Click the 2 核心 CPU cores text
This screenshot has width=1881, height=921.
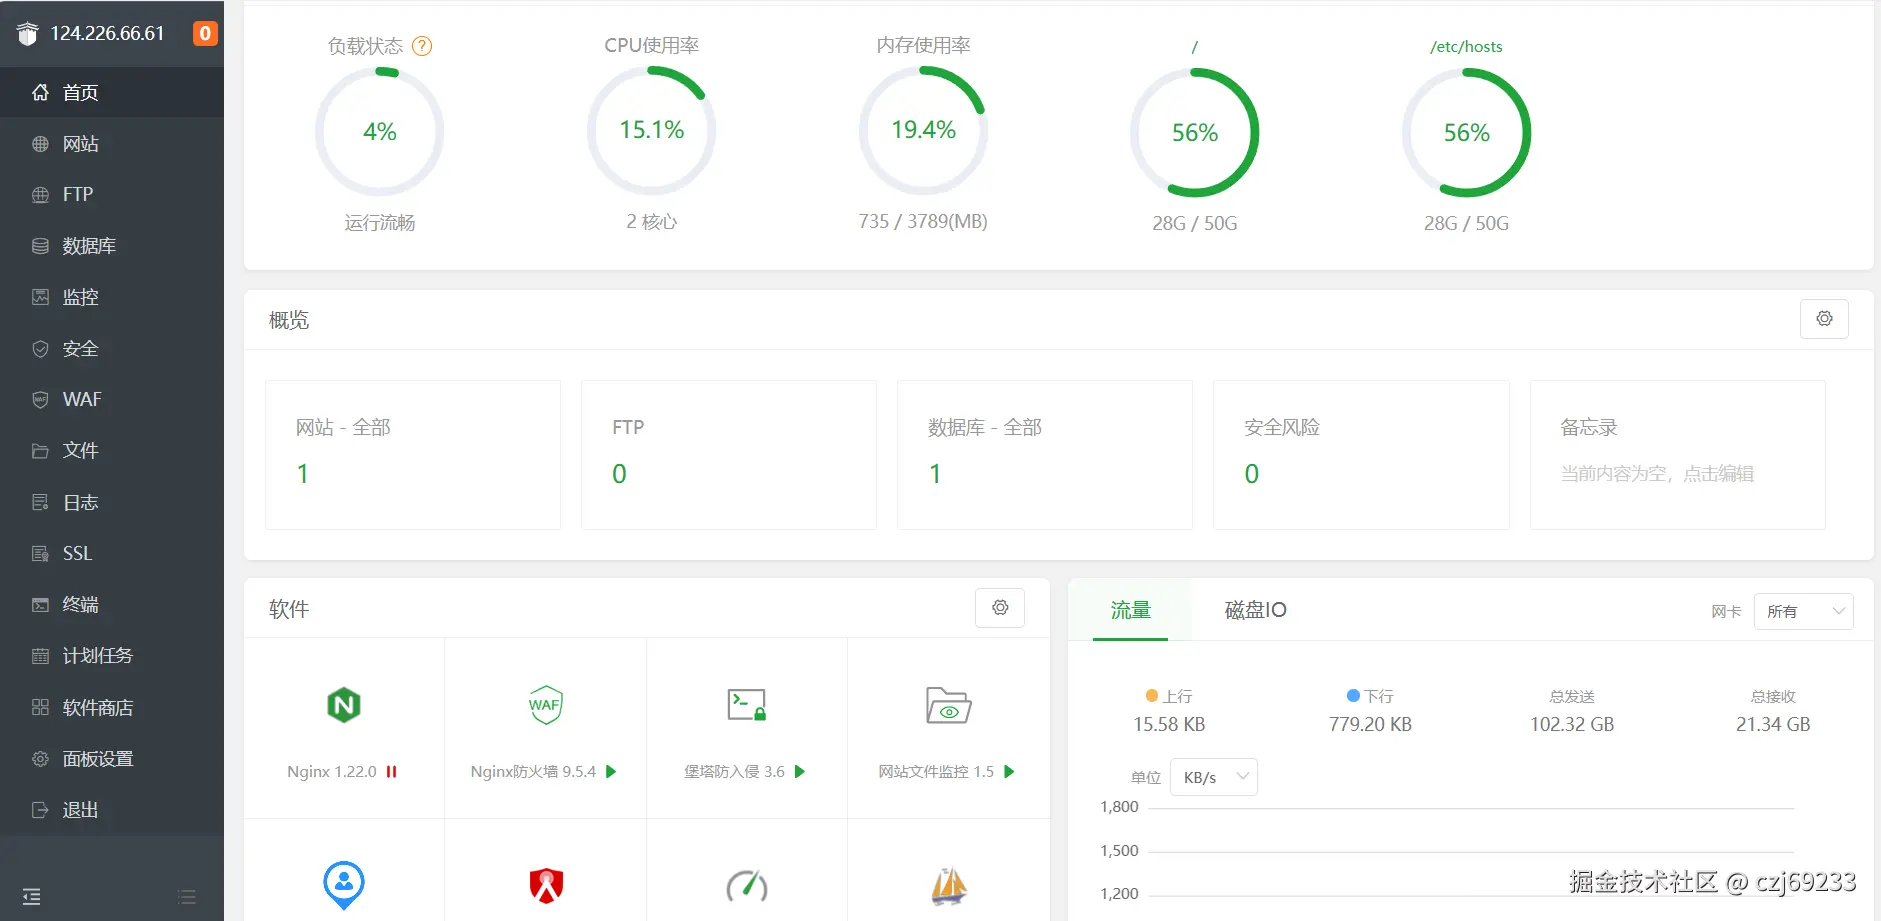click(652, 221)
